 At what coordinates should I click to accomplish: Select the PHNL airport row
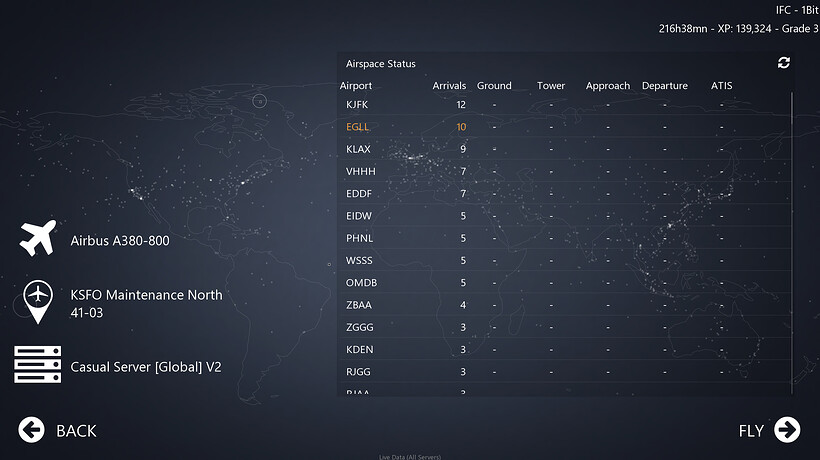(x=565, y=238)
